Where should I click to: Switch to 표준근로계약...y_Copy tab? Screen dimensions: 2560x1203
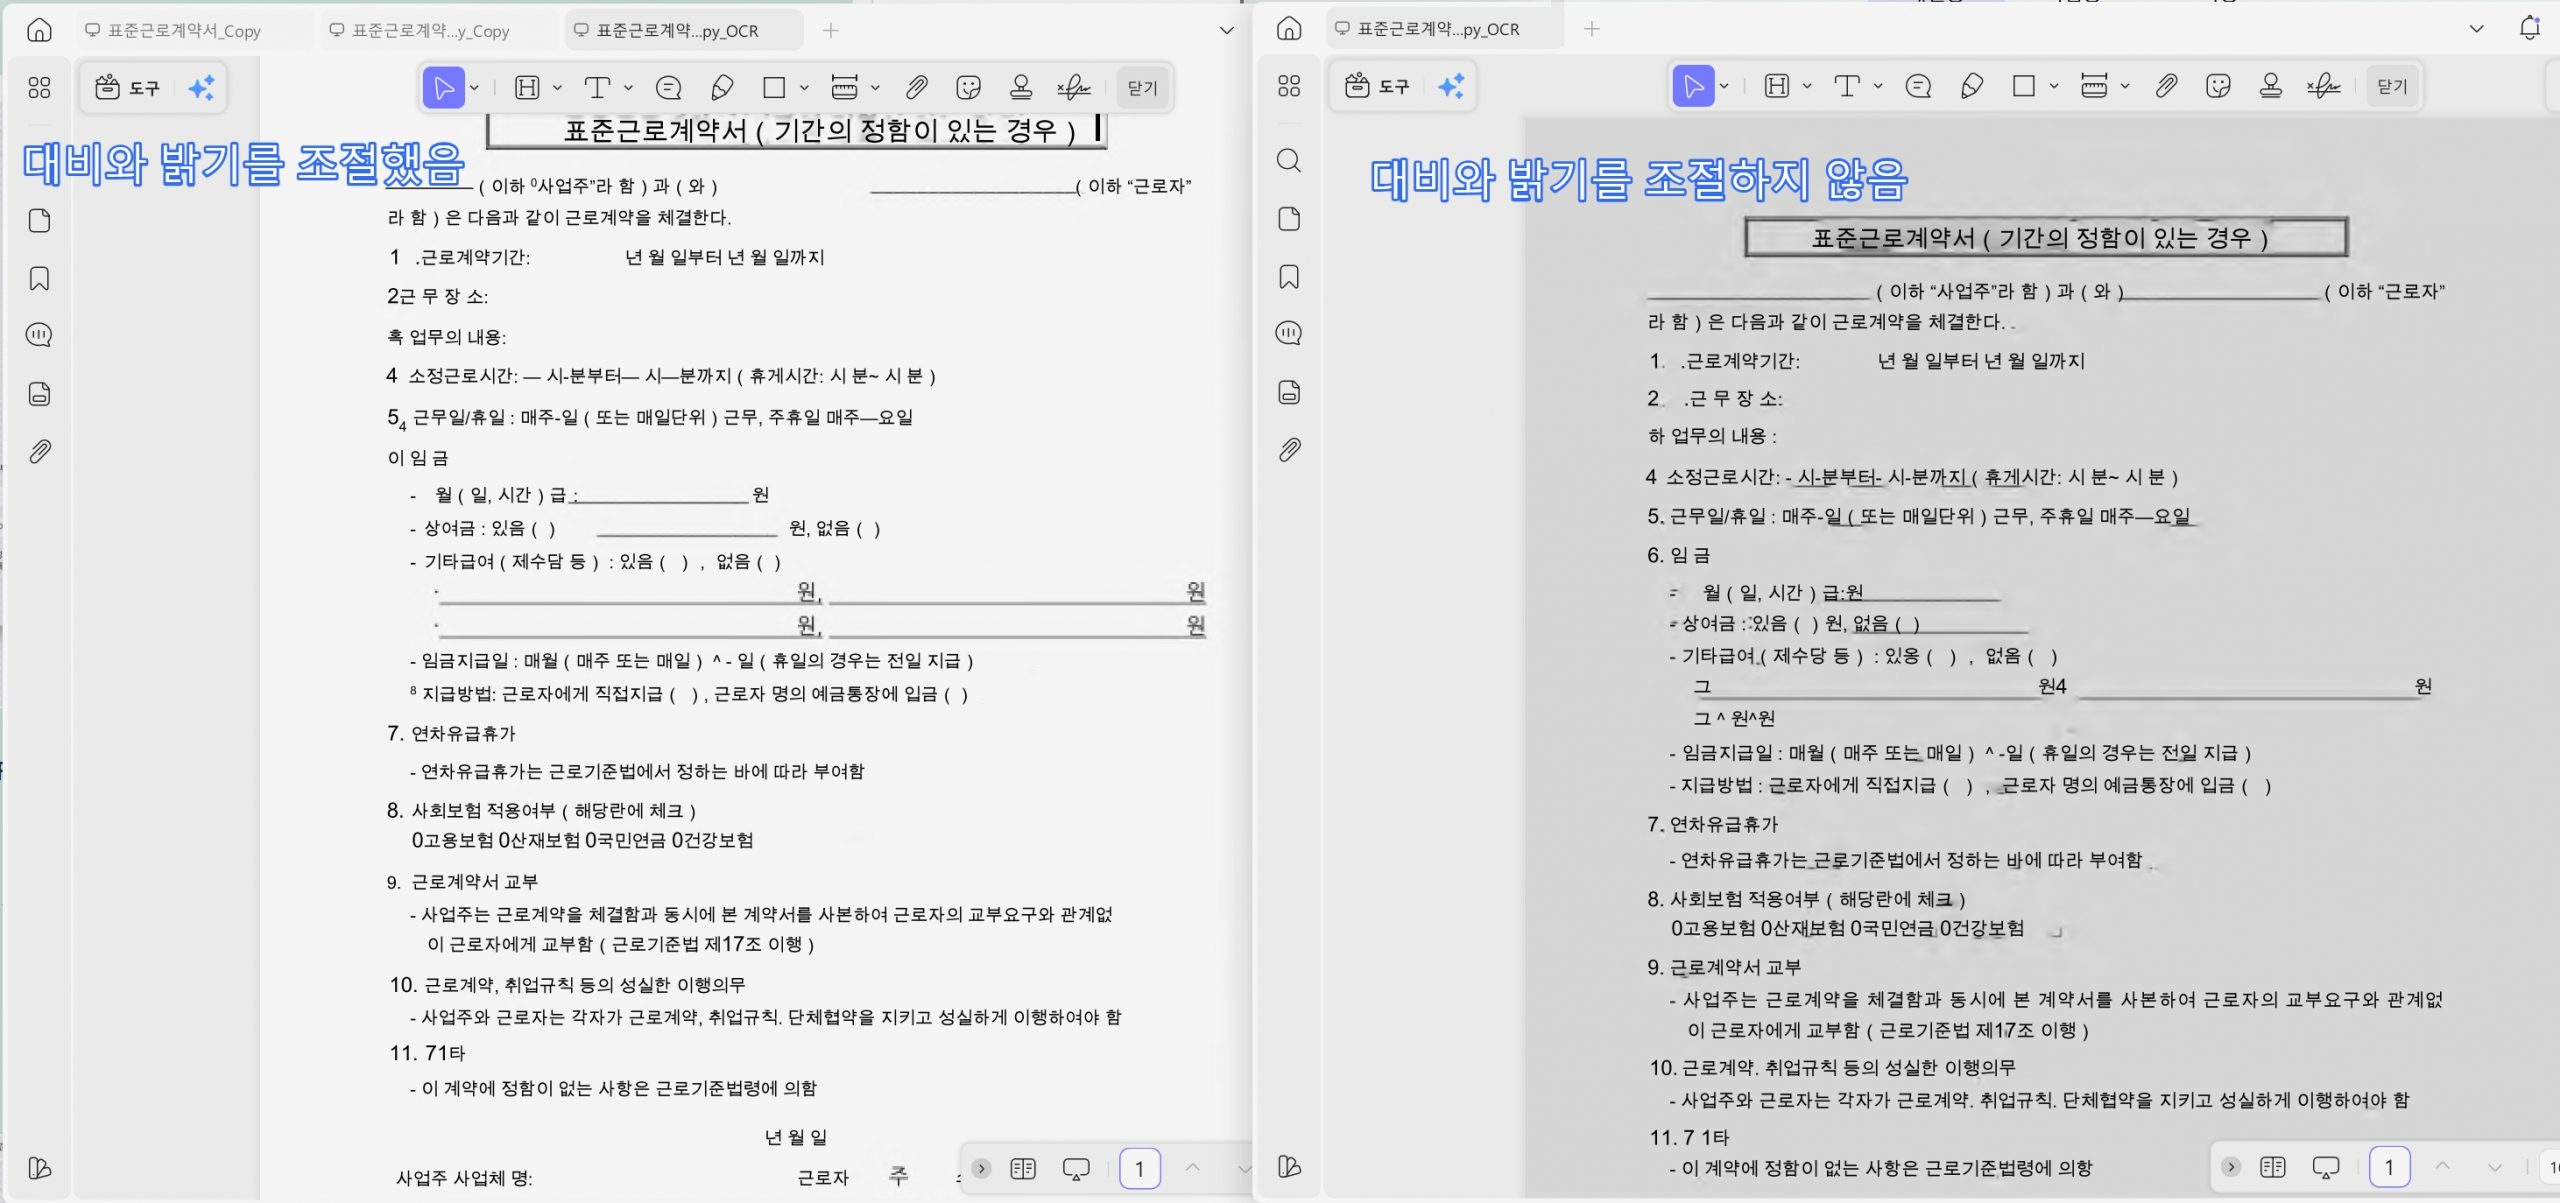431,30
